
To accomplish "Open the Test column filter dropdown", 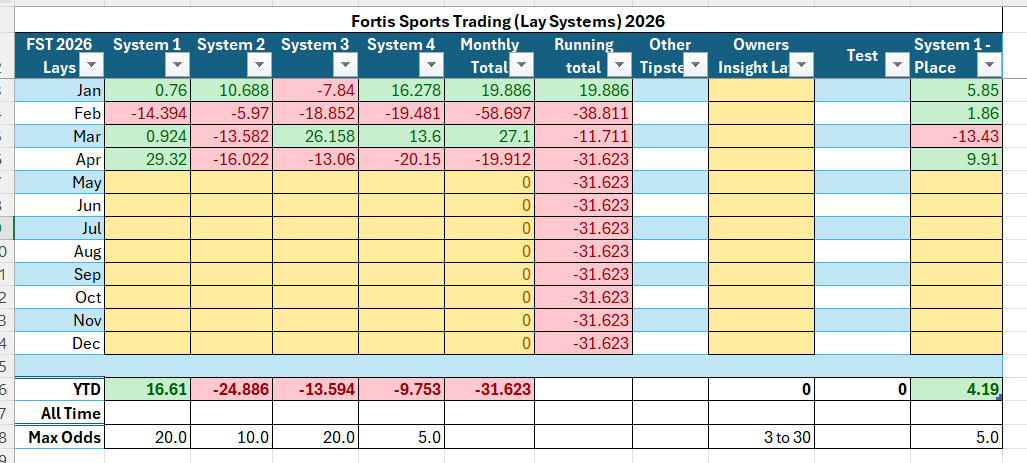I will point(897,65).
